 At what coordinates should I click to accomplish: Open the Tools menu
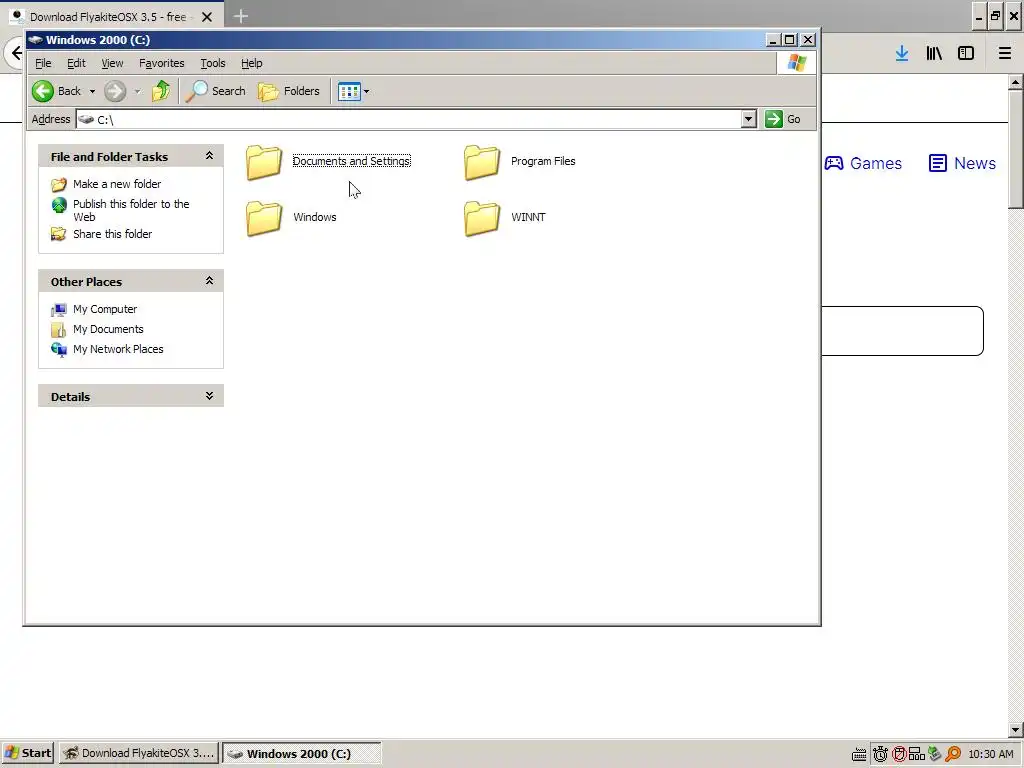tap(212, 63)
